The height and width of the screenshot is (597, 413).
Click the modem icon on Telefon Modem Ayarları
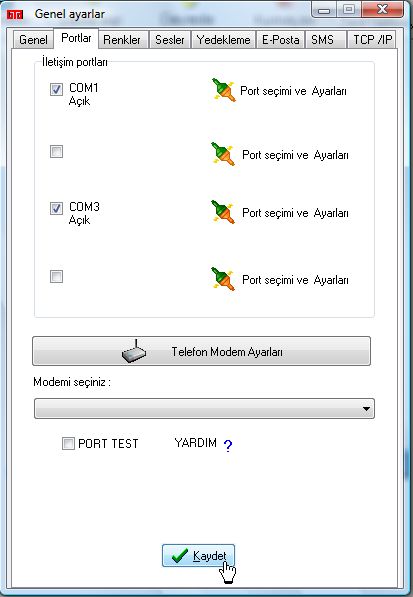(134, 351)
